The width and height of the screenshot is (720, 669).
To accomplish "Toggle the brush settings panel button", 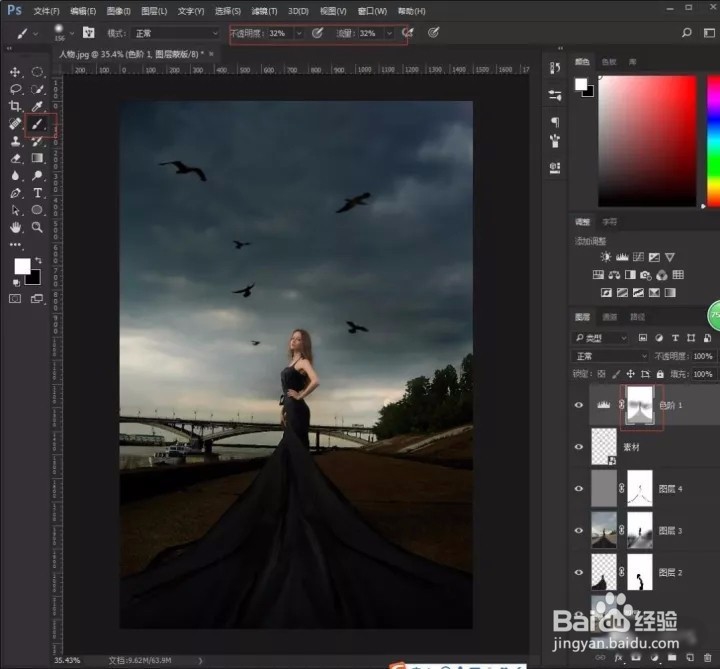I will 89,33.
